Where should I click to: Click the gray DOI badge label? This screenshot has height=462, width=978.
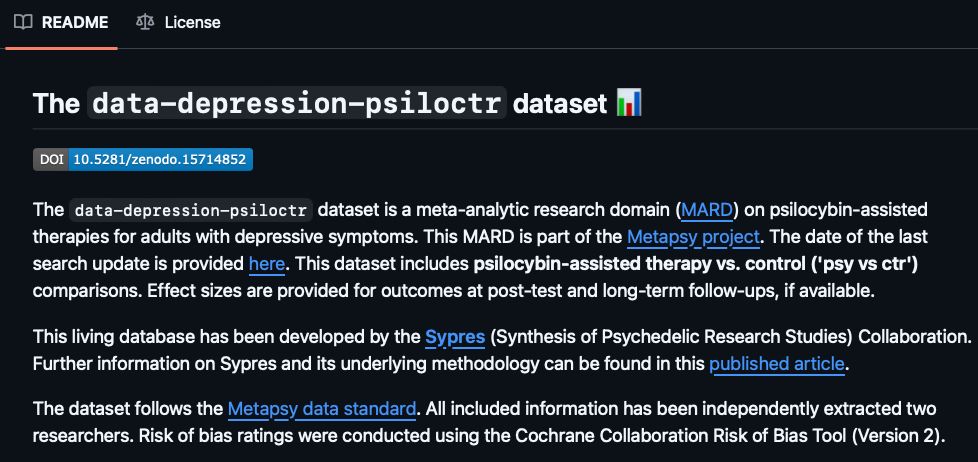tap(51, 159)
